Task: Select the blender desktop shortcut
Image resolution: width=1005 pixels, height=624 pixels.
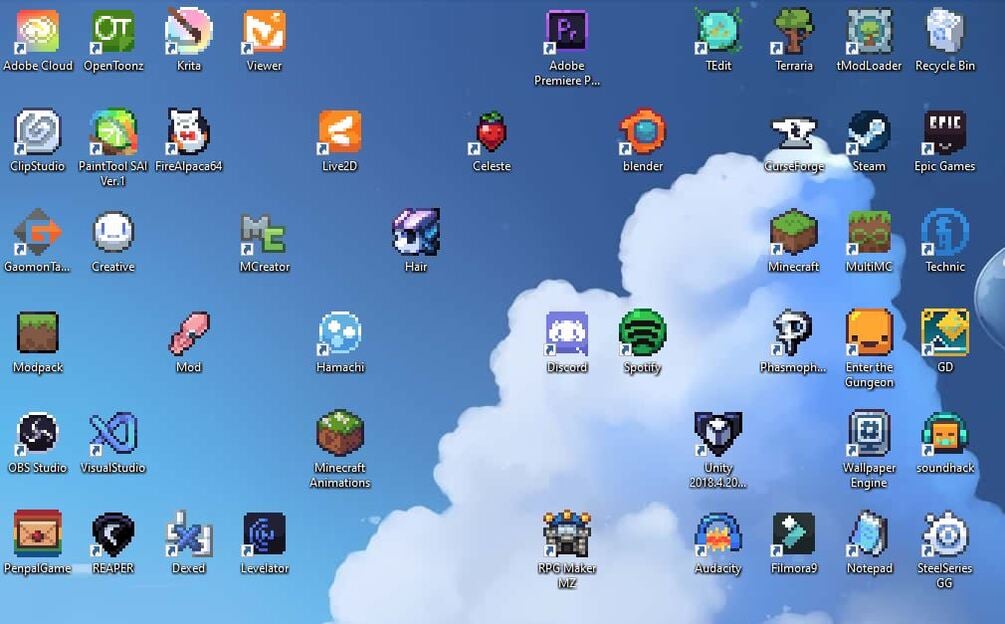Action: click(642, 132)
